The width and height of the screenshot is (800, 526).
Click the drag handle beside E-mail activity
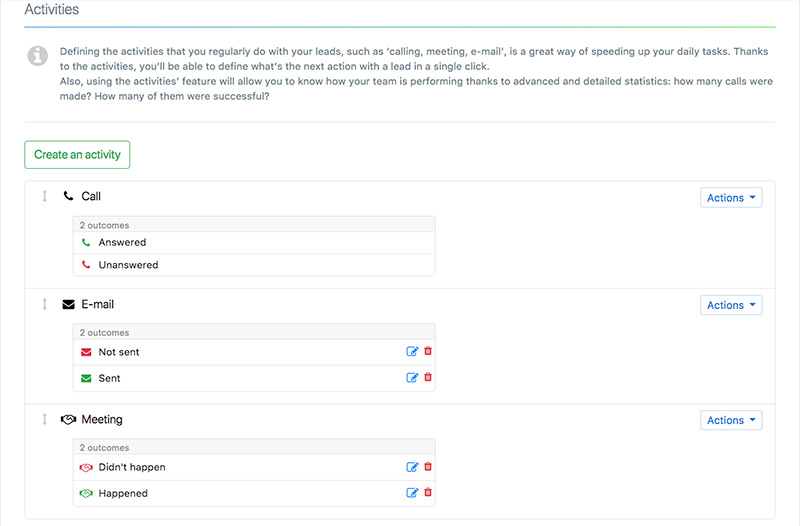(x=44, y=304)
